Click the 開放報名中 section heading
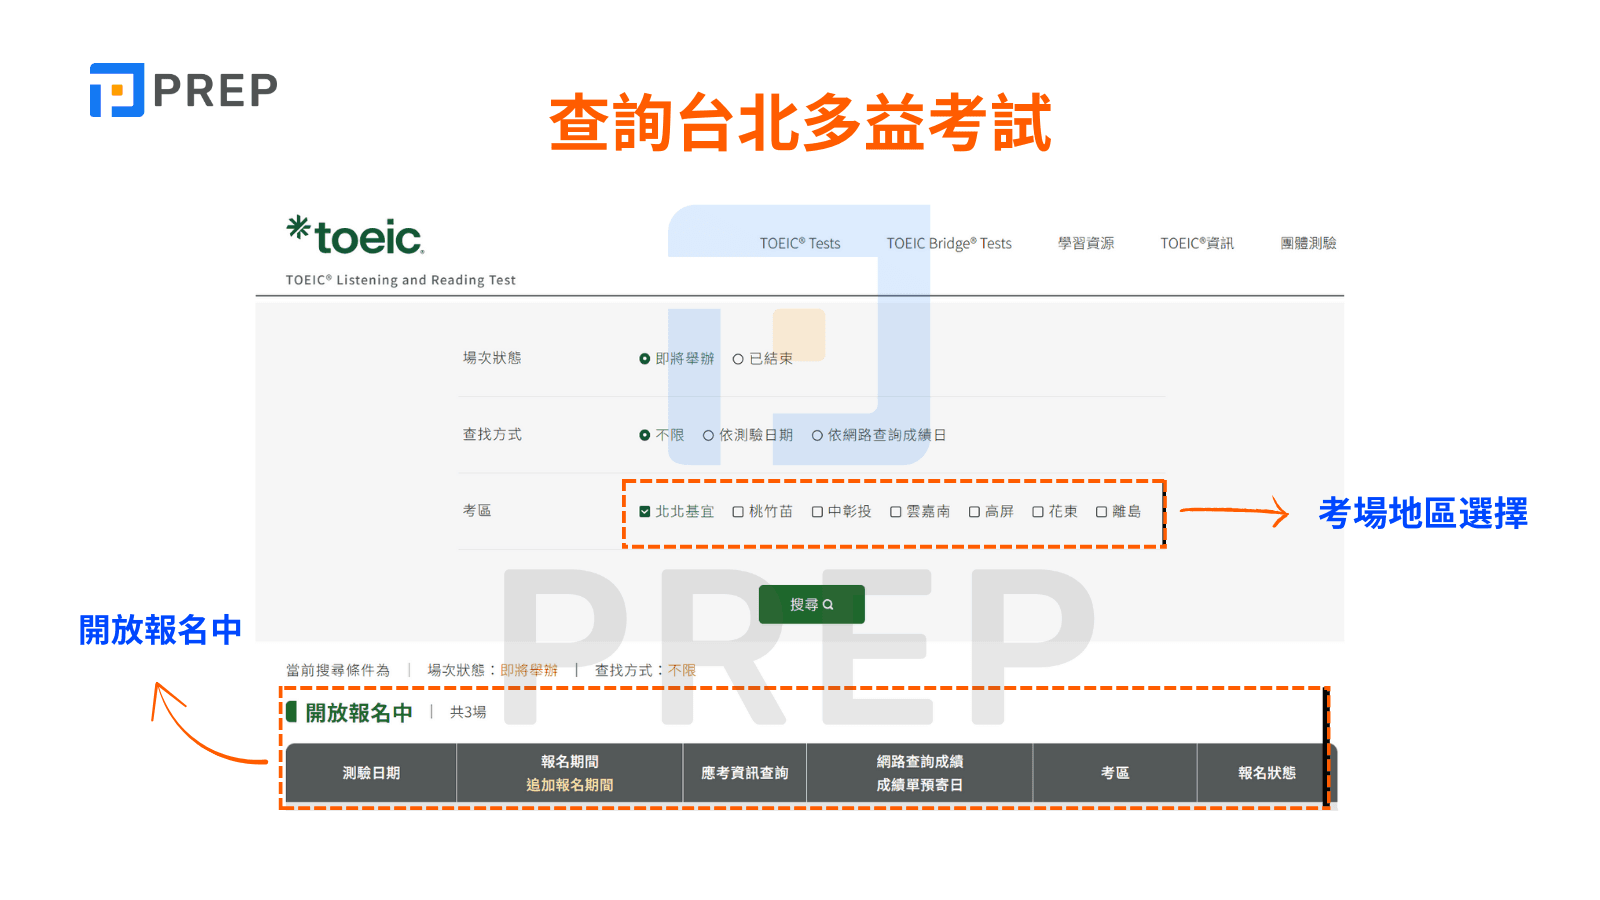The height and width of the screenshot is (900, 1600). point(359,712)
